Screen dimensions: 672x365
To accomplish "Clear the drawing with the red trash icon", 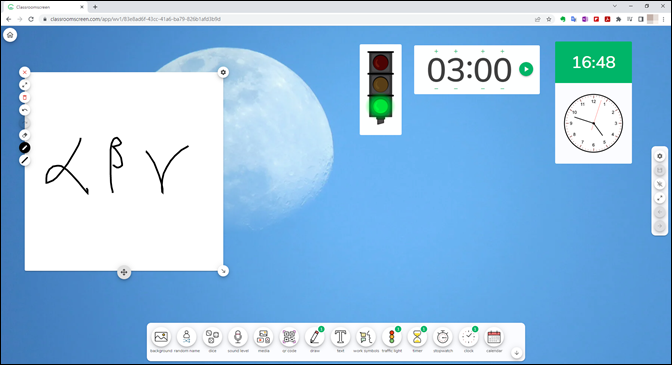I will 25,98.
